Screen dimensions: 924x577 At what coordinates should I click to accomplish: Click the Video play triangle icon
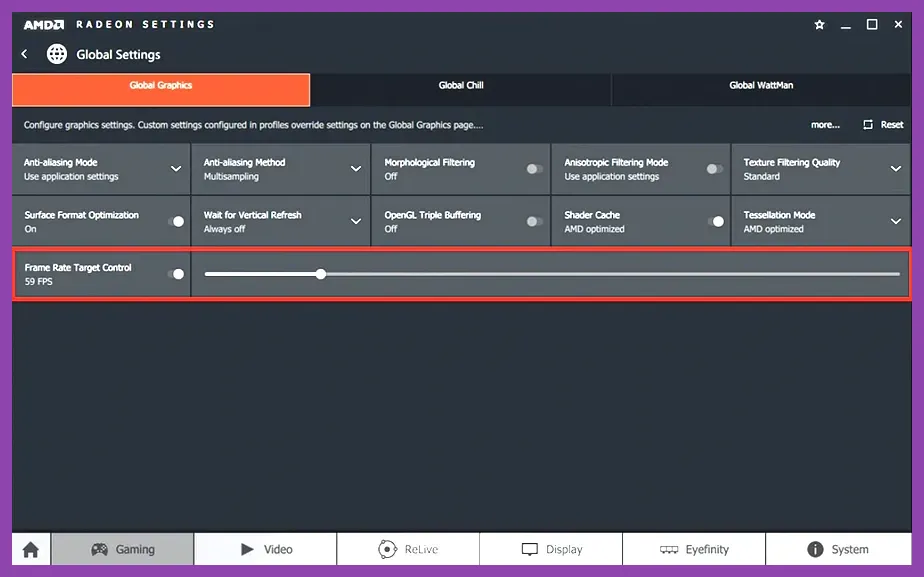(x=248, y=549)
